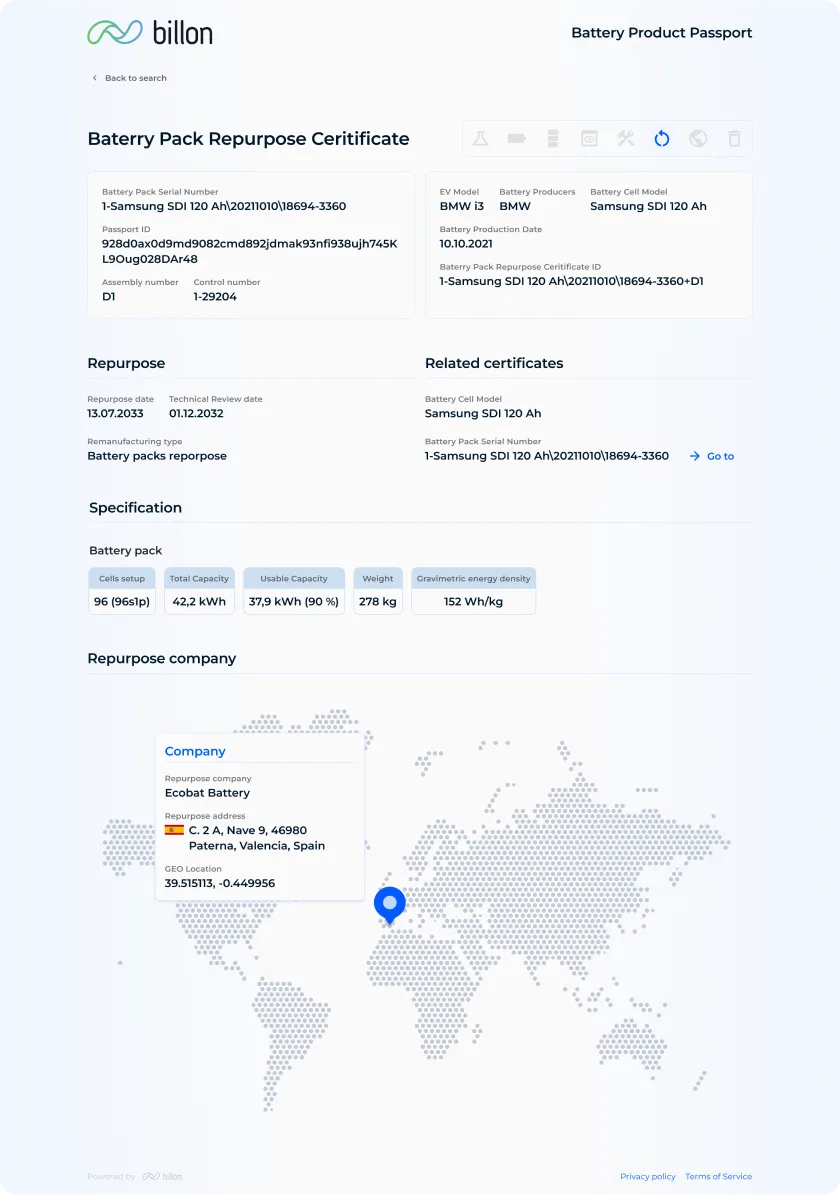Click battery production date 10.10.2021
Image resolution: width=840 pixels, height=1195 pixels.
466,244
